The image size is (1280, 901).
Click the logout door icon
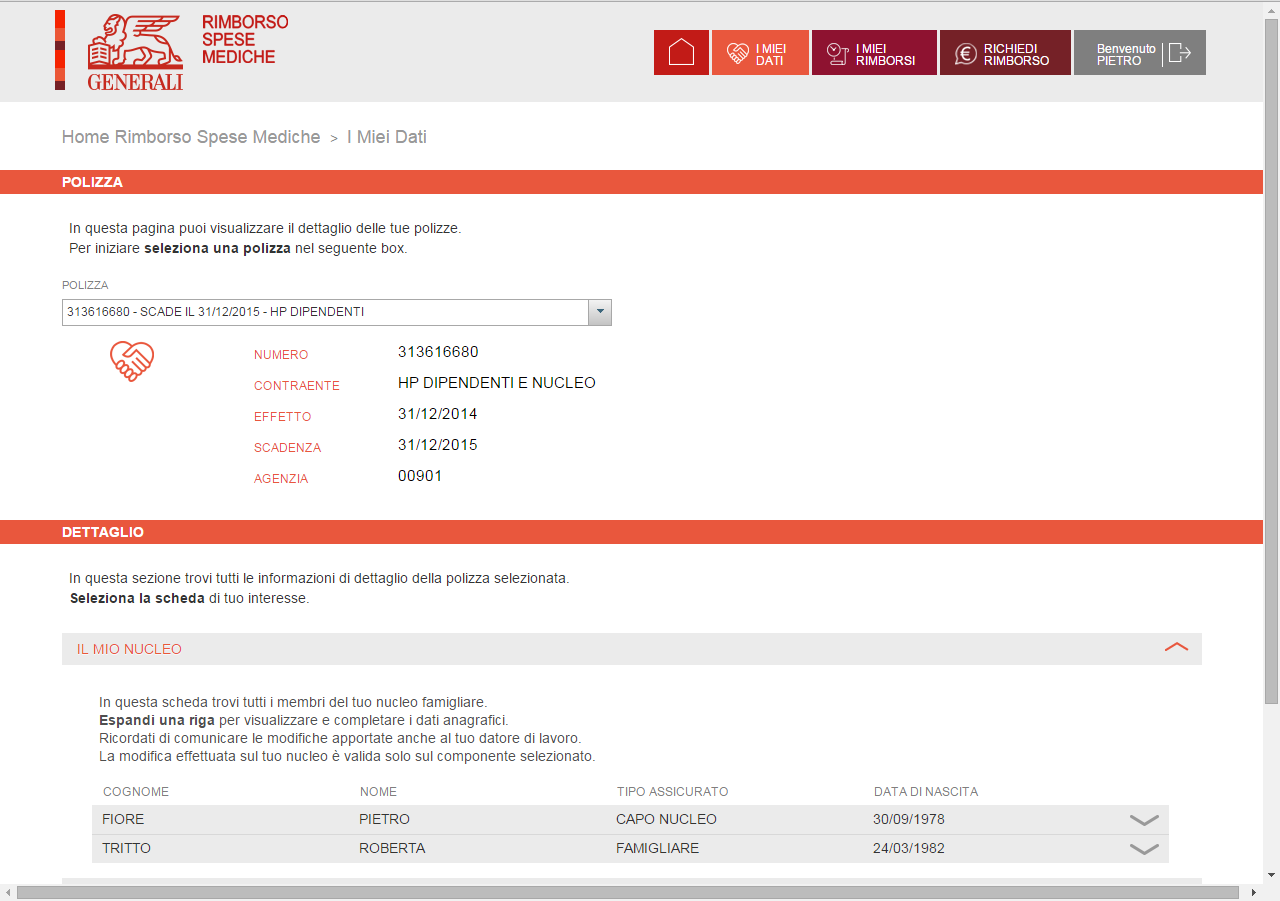(1180, 53)
